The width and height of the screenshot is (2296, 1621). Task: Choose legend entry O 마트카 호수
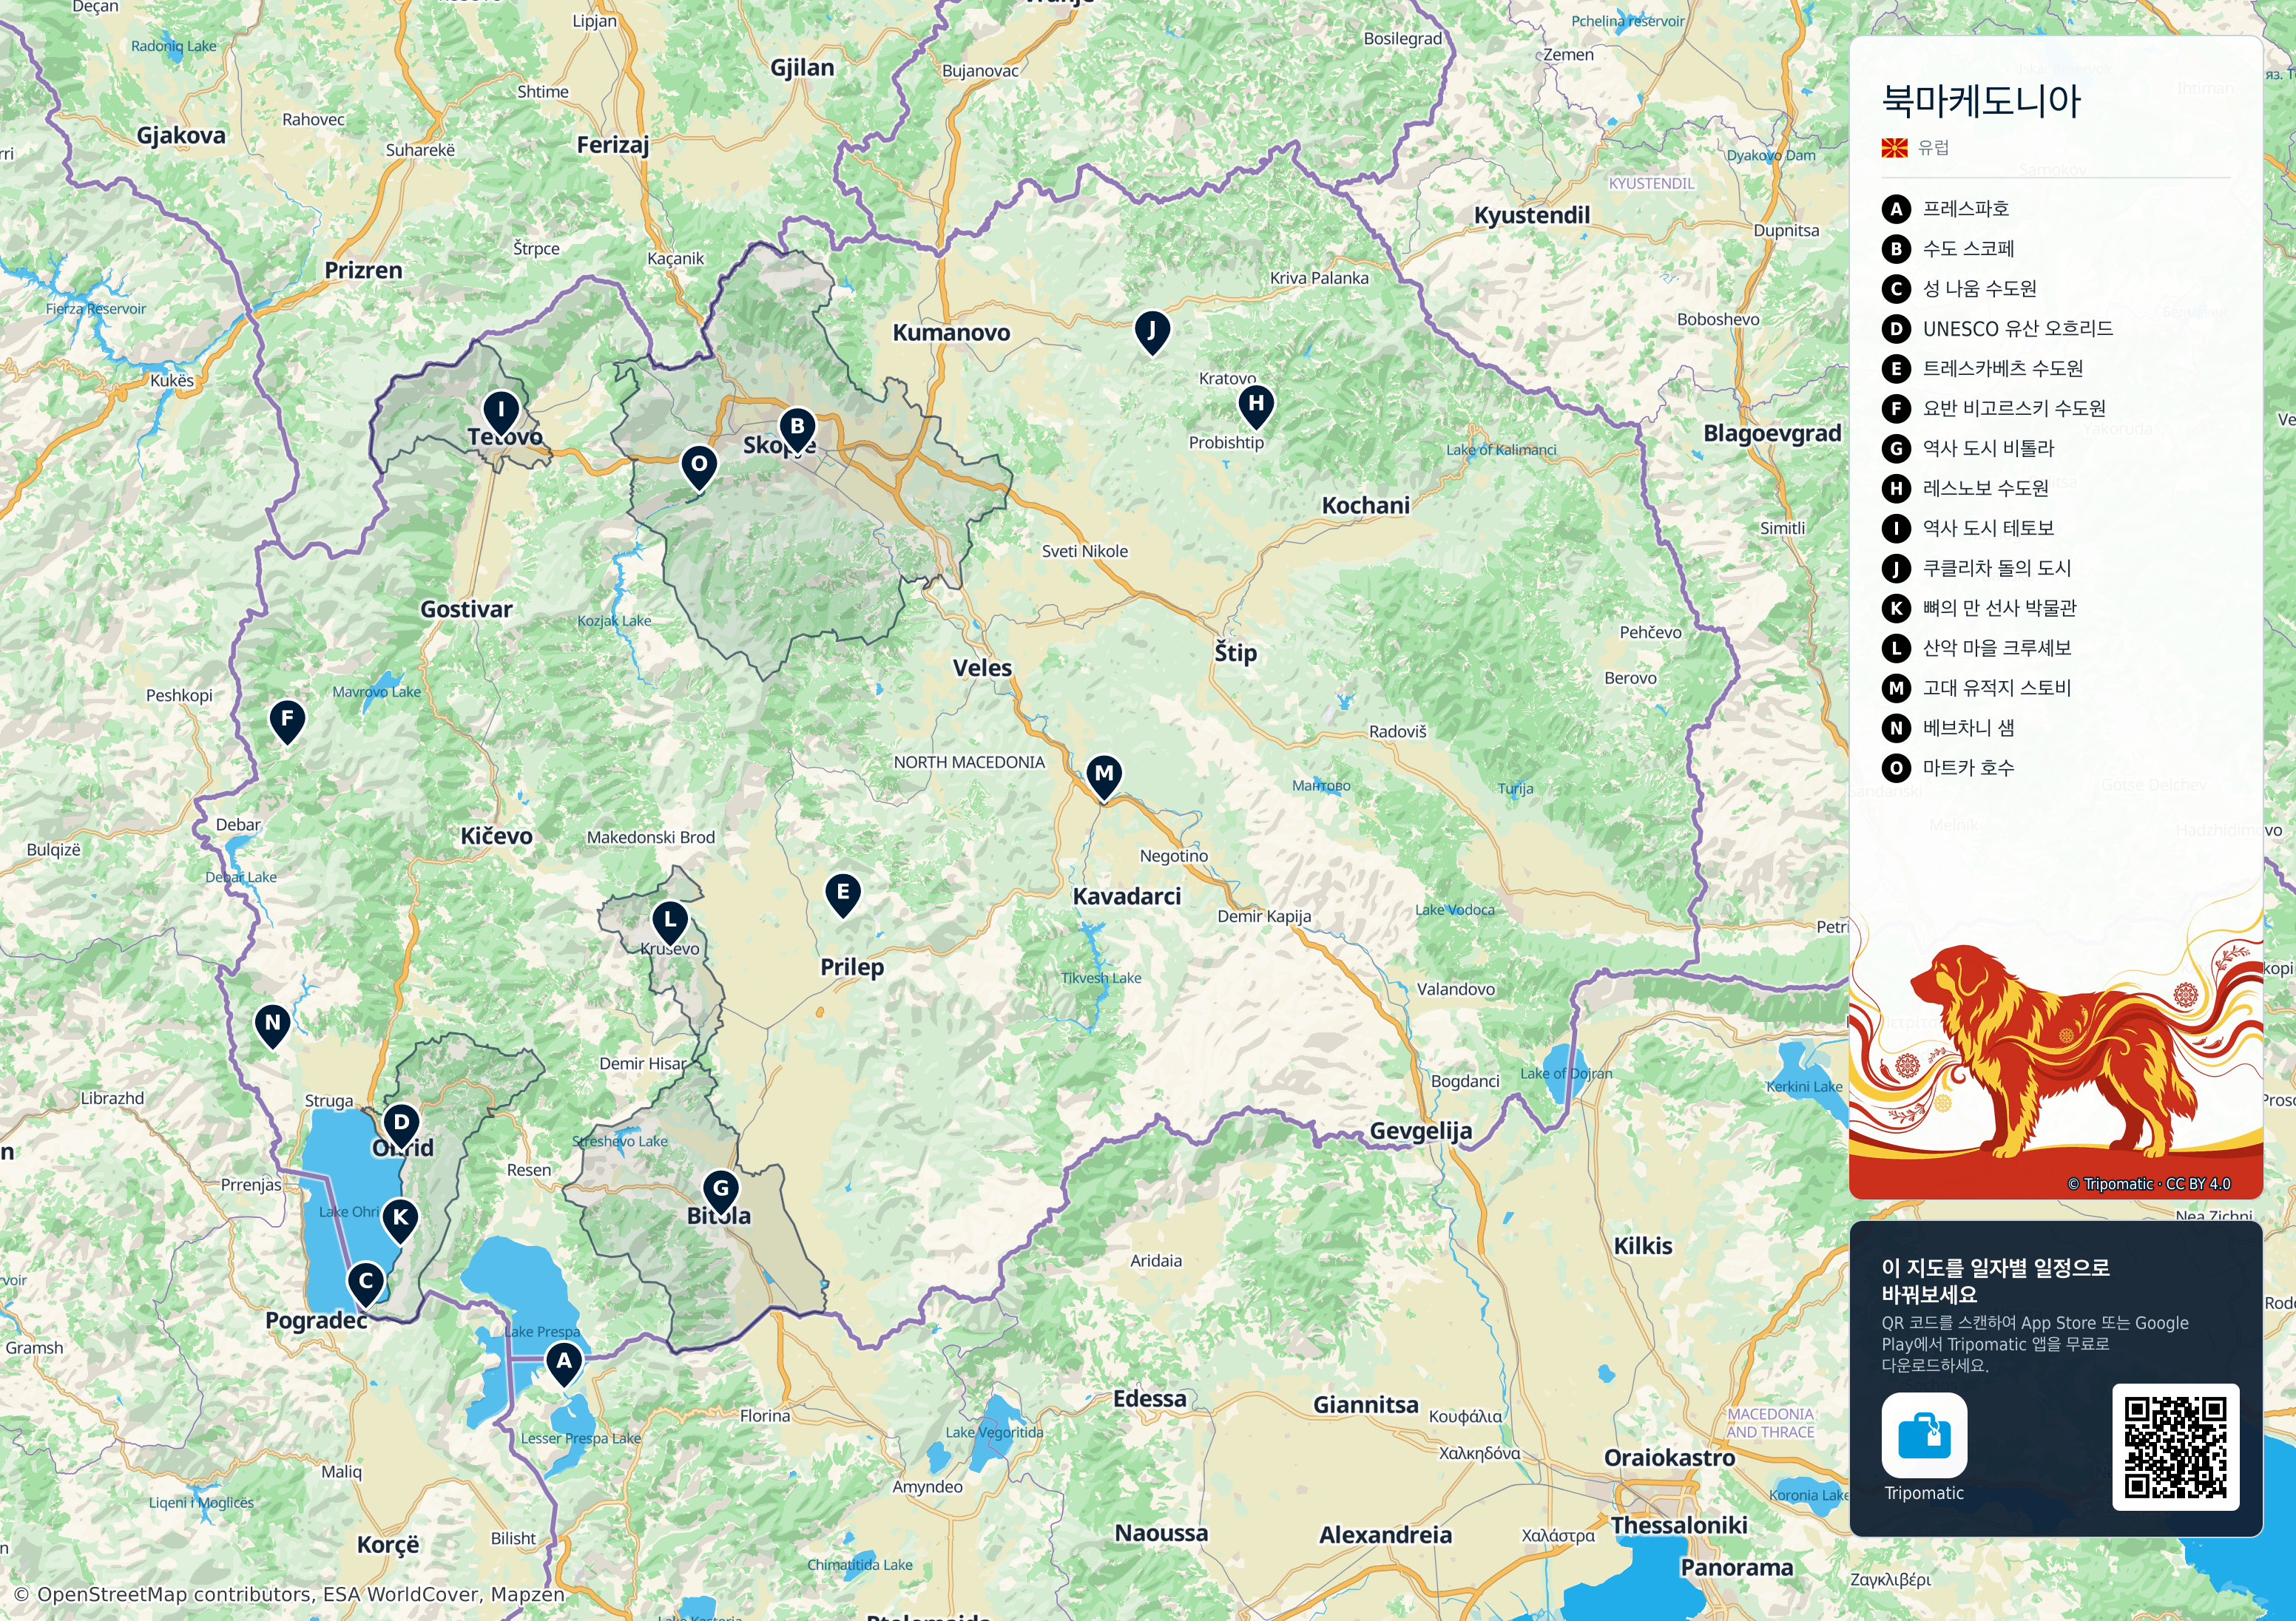point(1948,768)
